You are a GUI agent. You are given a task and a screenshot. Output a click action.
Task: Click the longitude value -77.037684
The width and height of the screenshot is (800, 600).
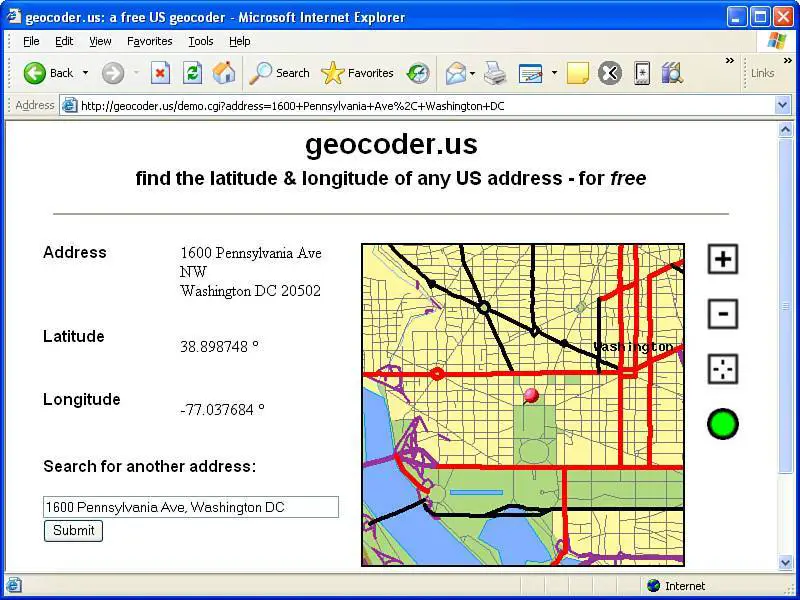coord(222,410)
